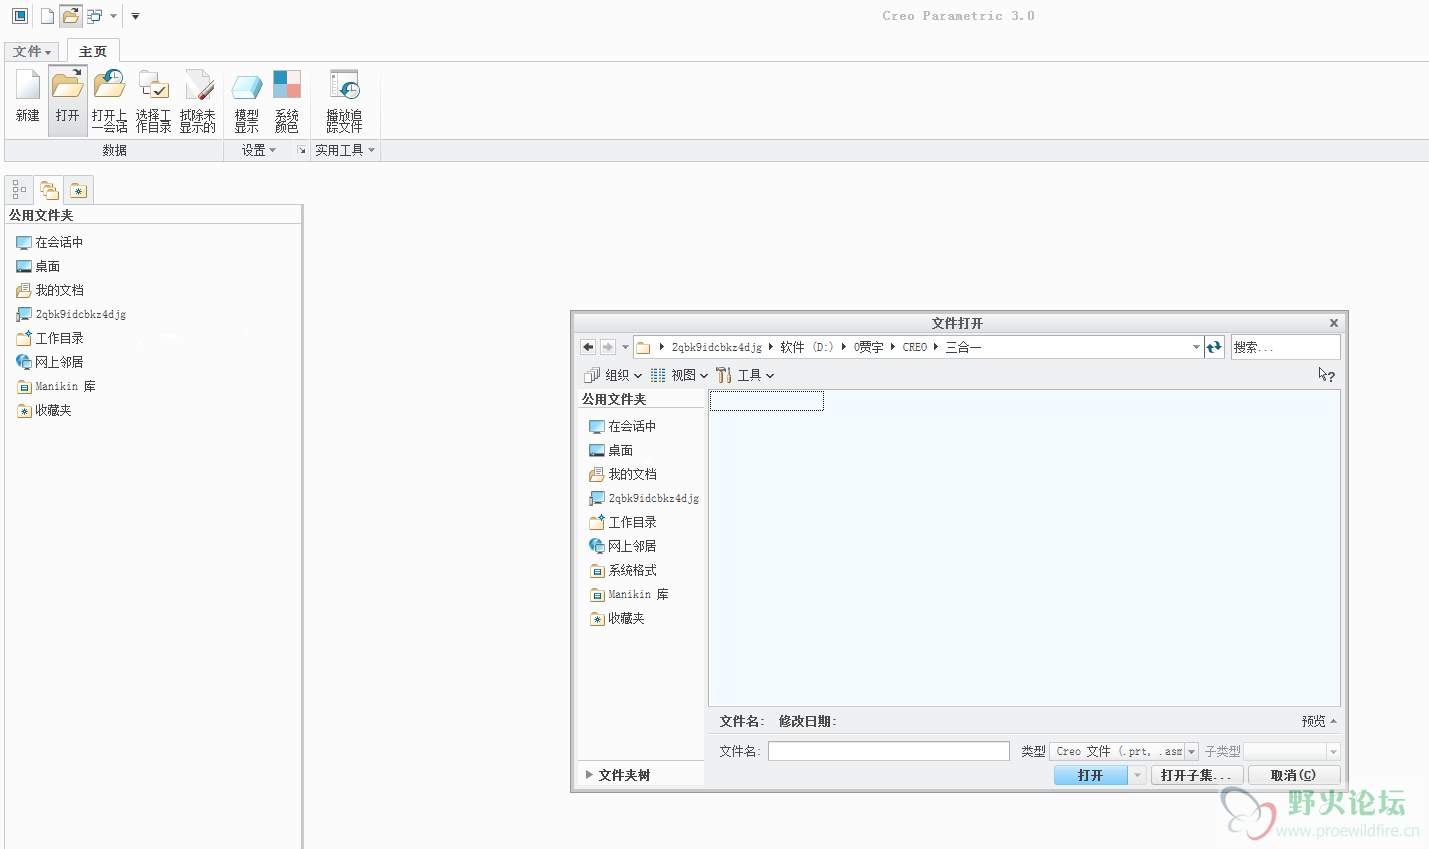The height and width of the screenshot is (849, 1429).
Task: Open dropdown arrow beside 打开 button
Action: [x=1138, y=775]
